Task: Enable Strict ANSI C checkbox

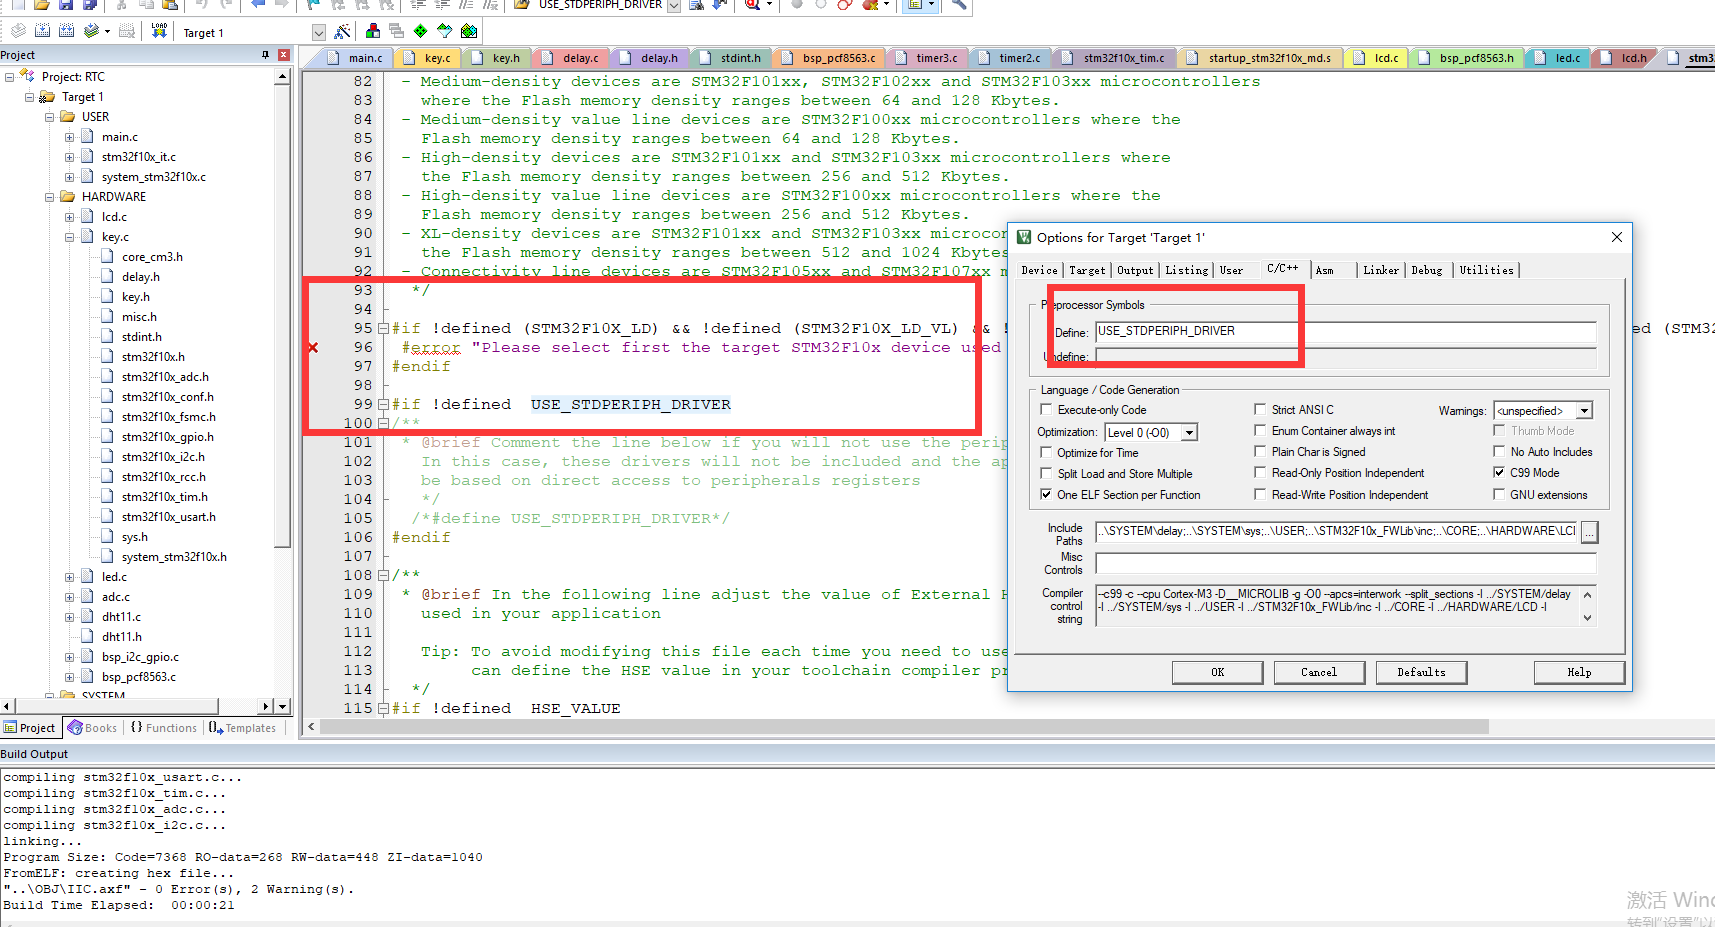Action: pos(1260,410)
